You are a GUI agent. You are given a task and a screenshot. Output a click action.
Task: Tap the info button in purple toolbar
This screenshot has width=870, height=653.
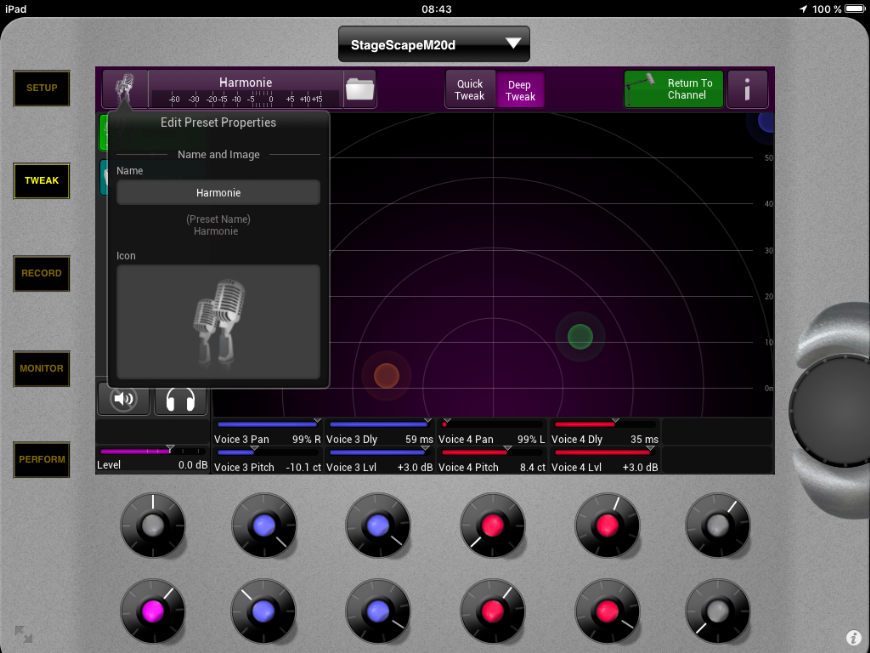(x=747, y=90)
